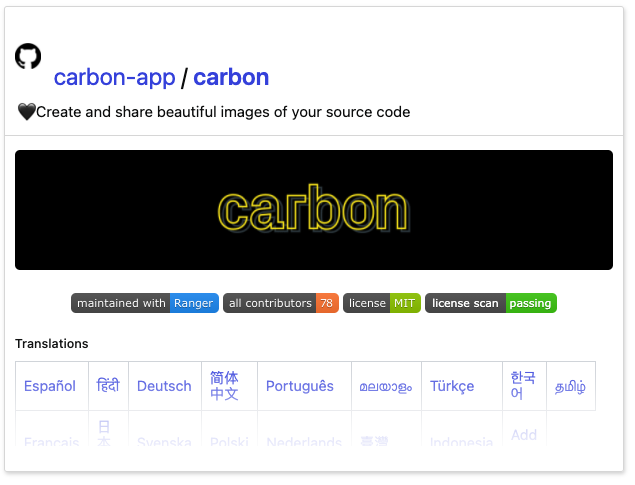The height and width of the screenshot is (485, 635).
Task: Open the carbon-app organization link
Action: (114, 77)
